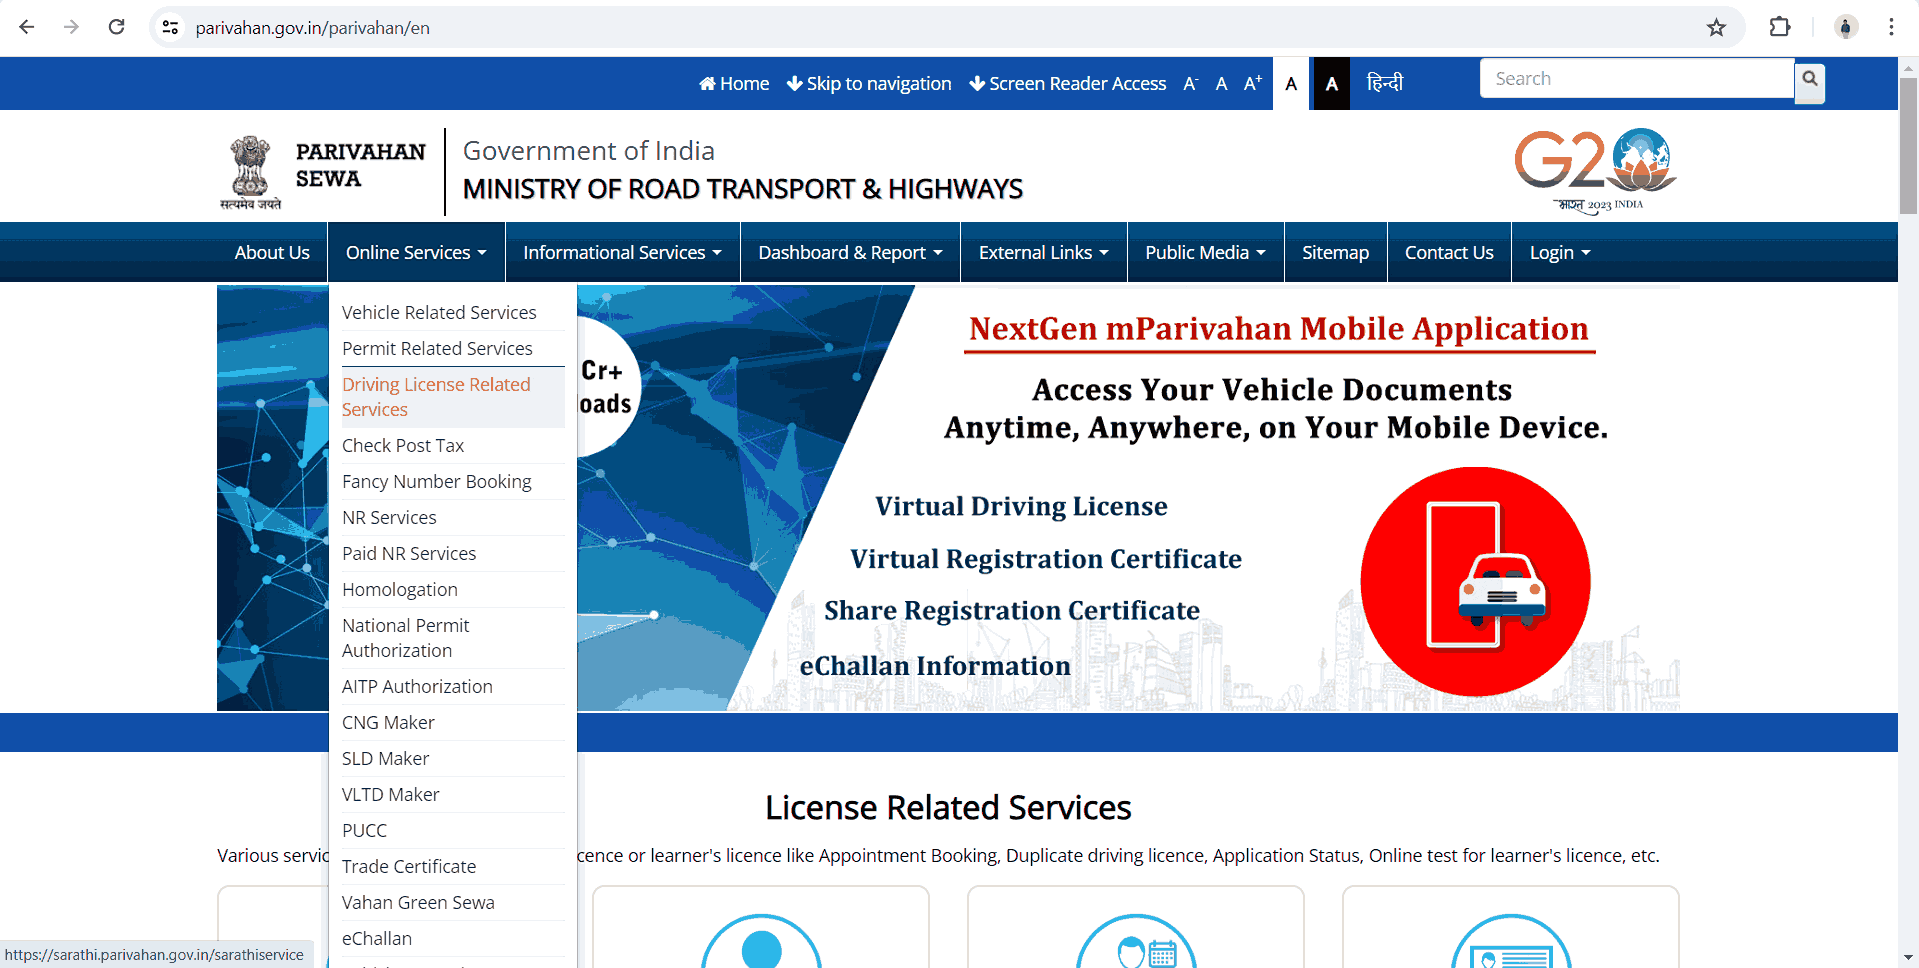
Task: Select Vahan Green Sewa
Action: pyautogui.click(x=452, y=902)
